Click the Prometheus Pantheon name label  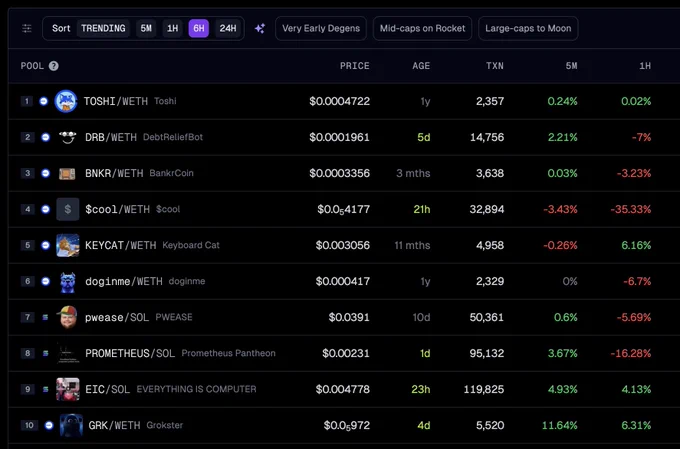click(229, 353)
